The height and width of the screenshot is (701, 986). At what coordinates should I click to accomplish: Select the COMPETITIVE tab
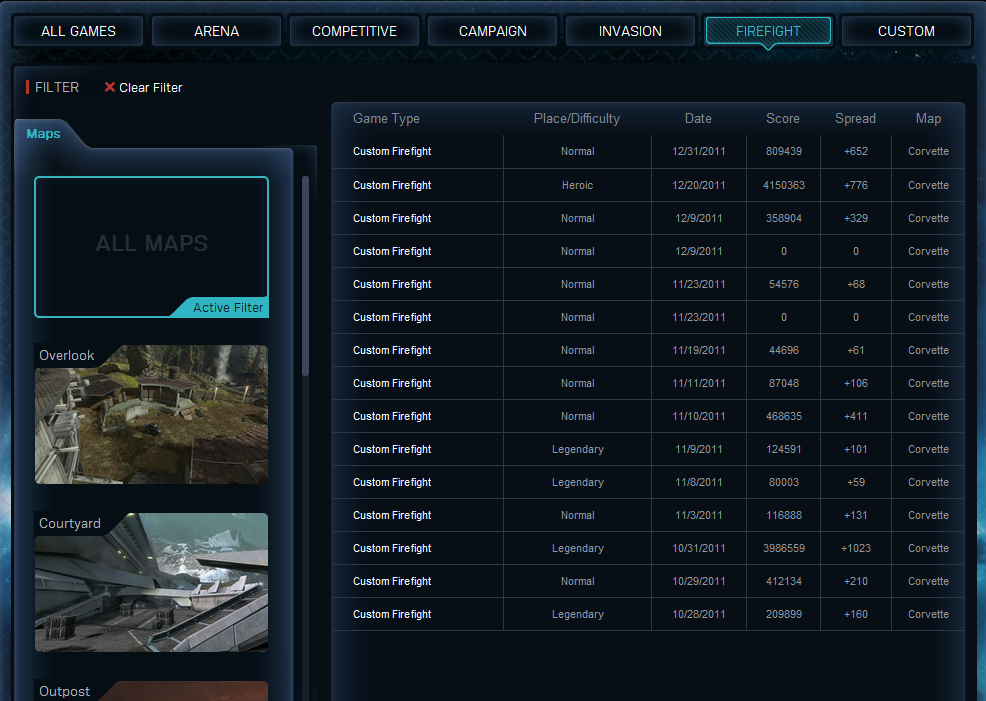coord(354,31)
